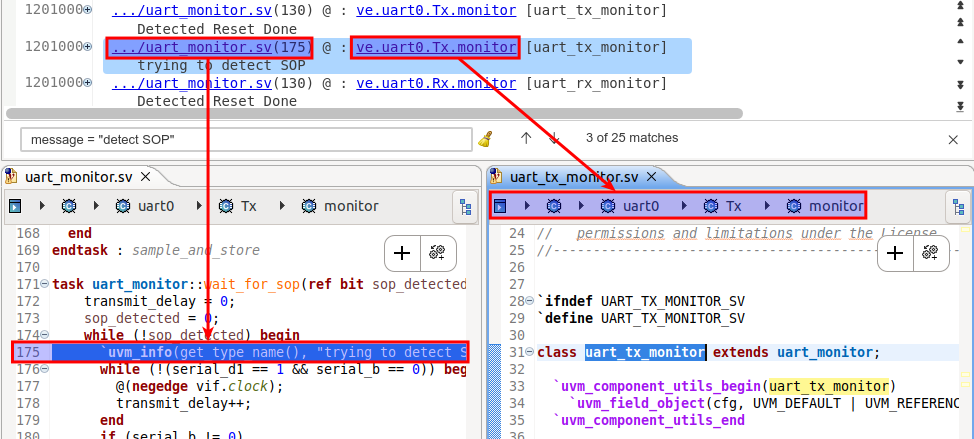The height and width of the screenshot is (439, 974).
Task: Step the log up with the single up arrow
Action: 960,42
